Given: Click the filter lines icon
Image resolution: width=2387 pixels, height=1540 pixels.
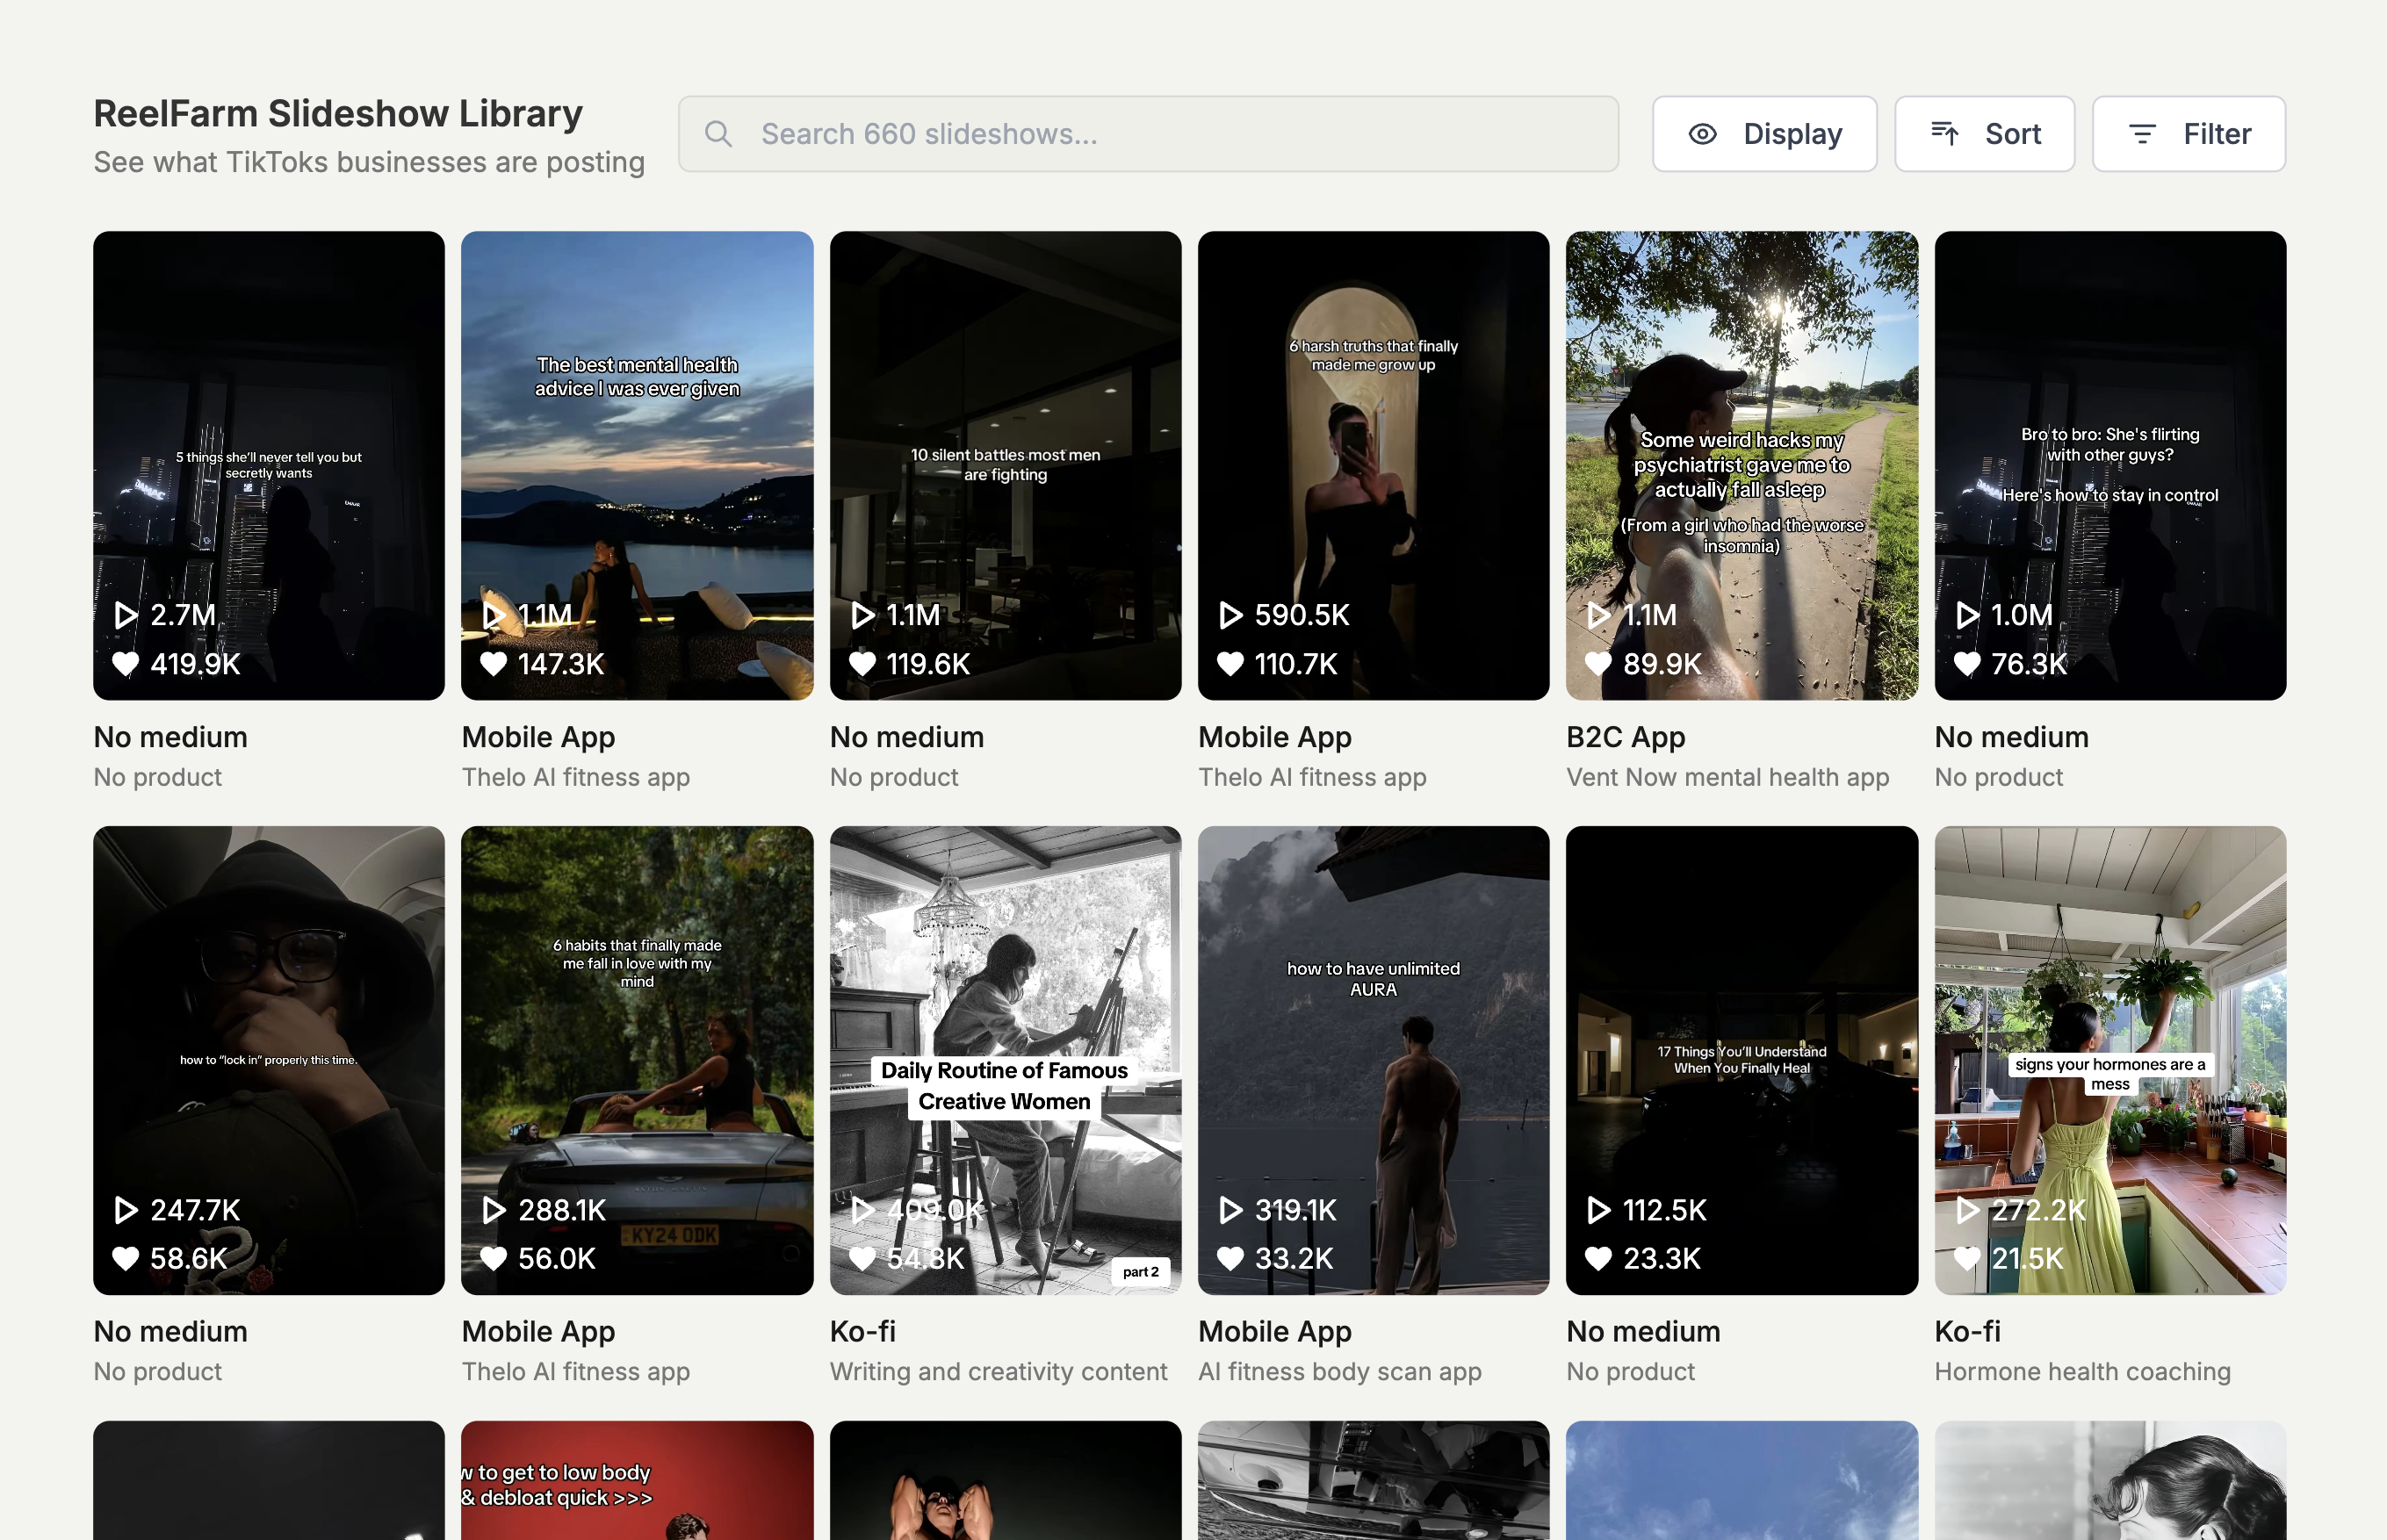Looking at the screenshot, I should coord(2142,134).
